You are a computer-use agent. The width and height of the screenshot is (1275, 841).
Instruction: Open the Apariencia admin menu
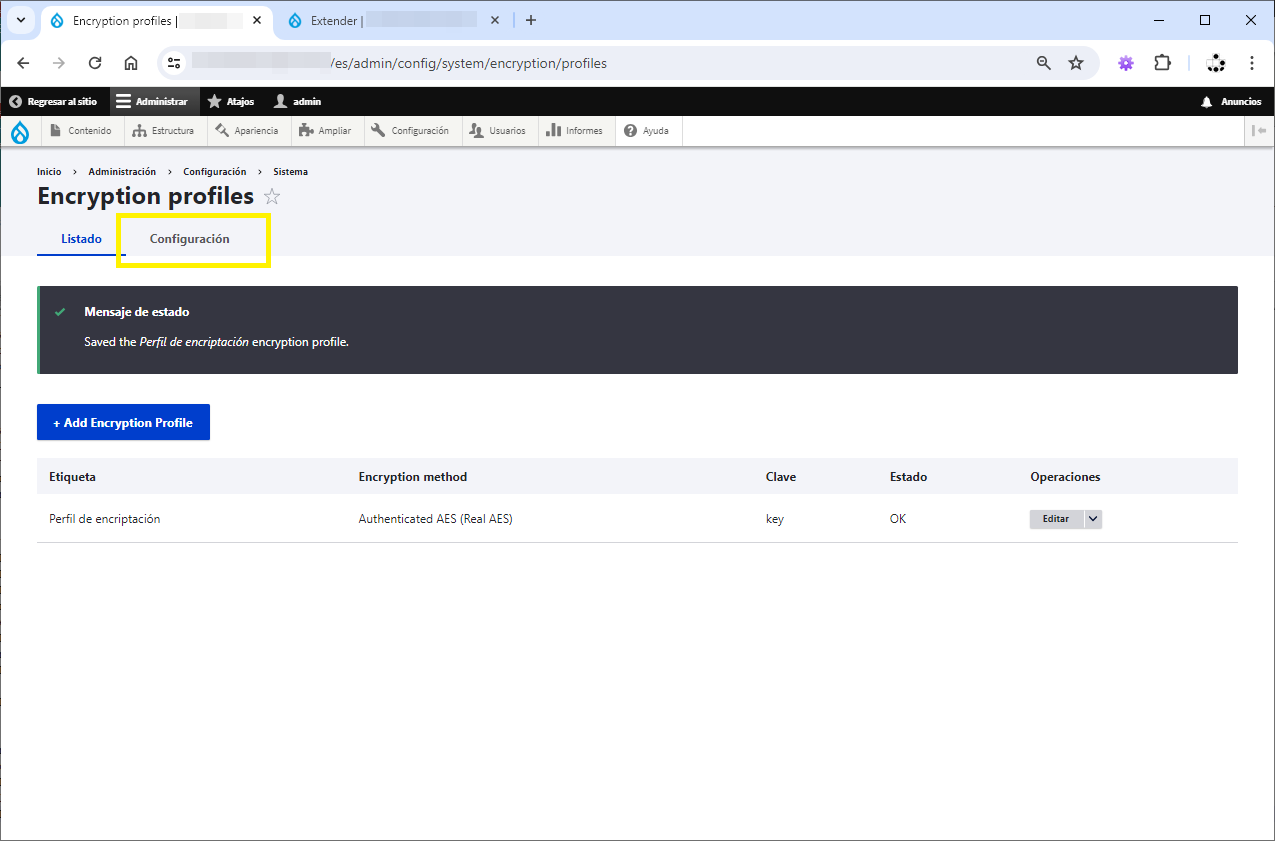249,131
